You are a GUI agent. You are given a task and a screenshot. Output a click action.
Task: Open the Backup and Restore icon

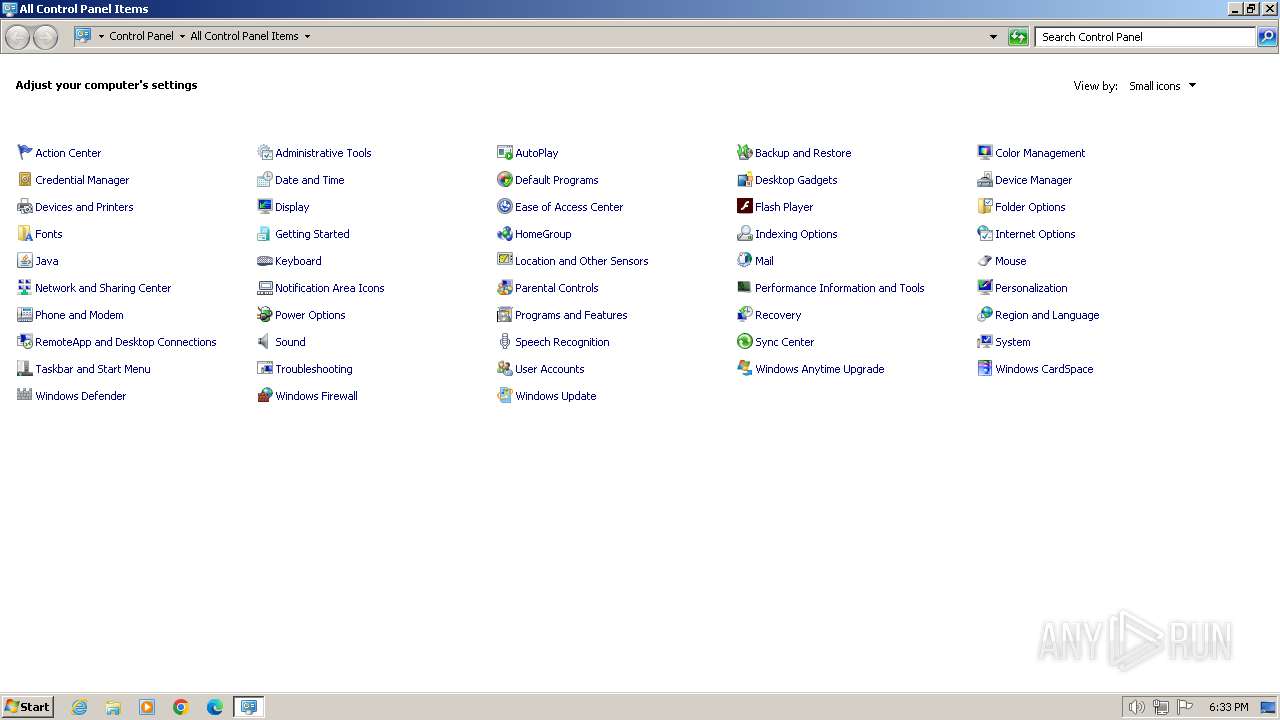pyautogui.click(x=745, y=153)
